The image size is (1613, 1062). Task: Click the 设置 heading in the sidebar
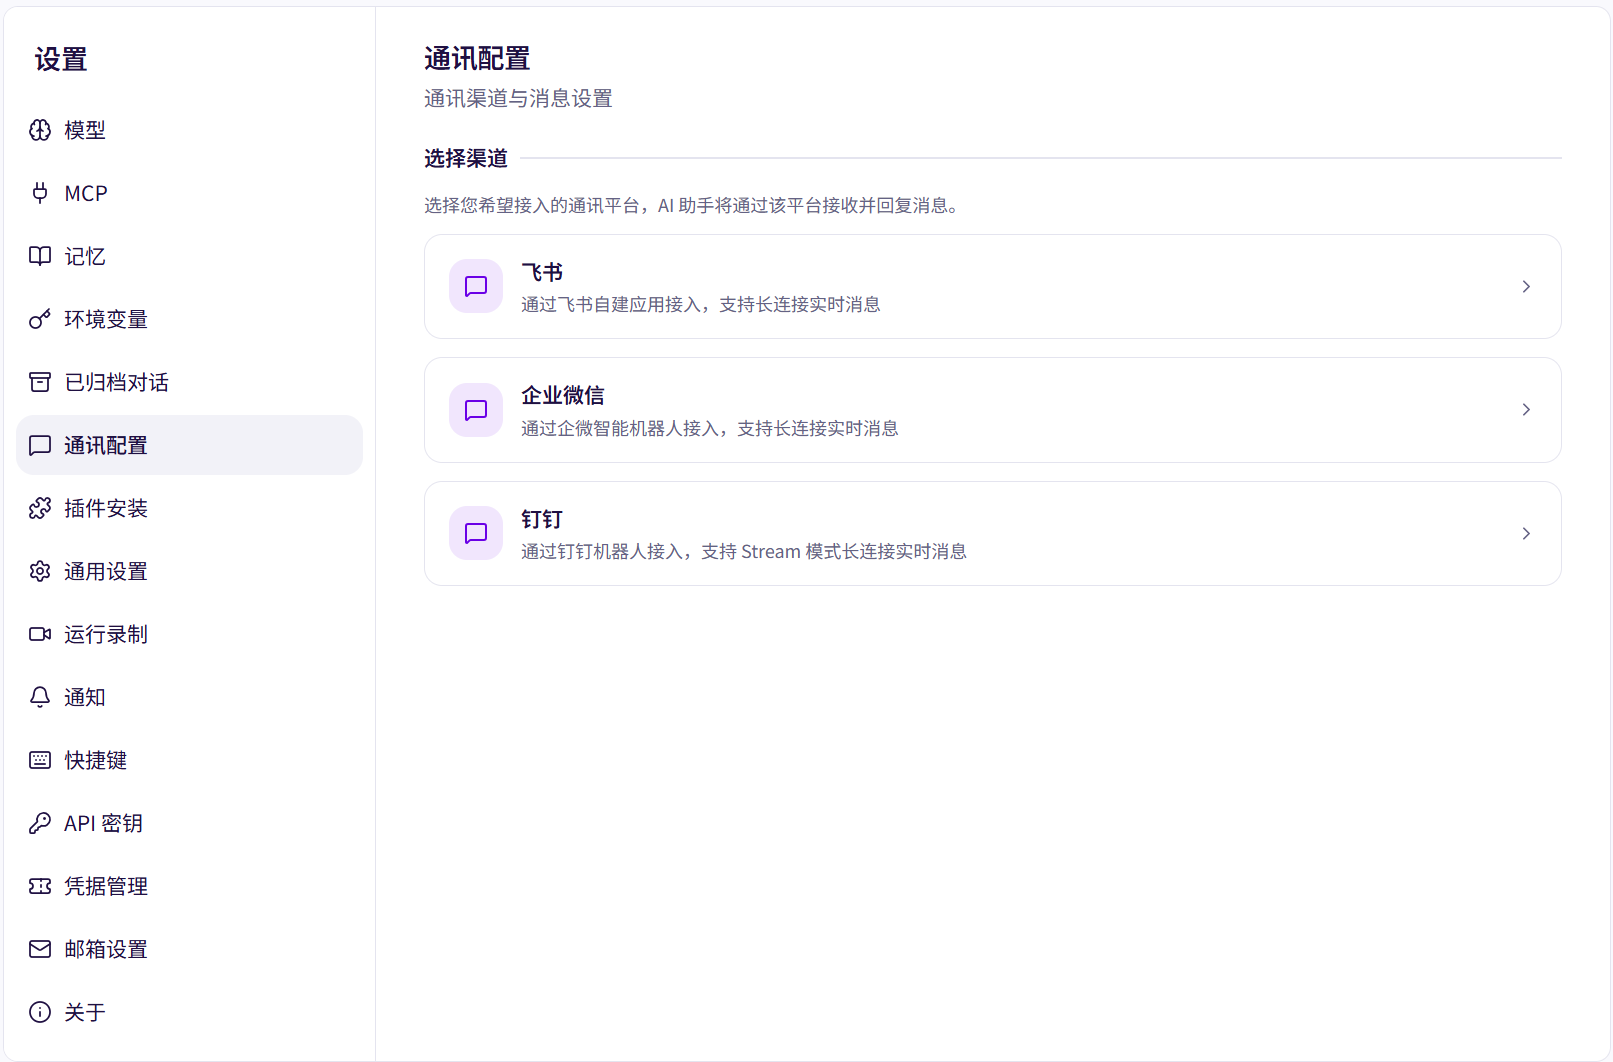pyautogui.click(x=61, y=59)
